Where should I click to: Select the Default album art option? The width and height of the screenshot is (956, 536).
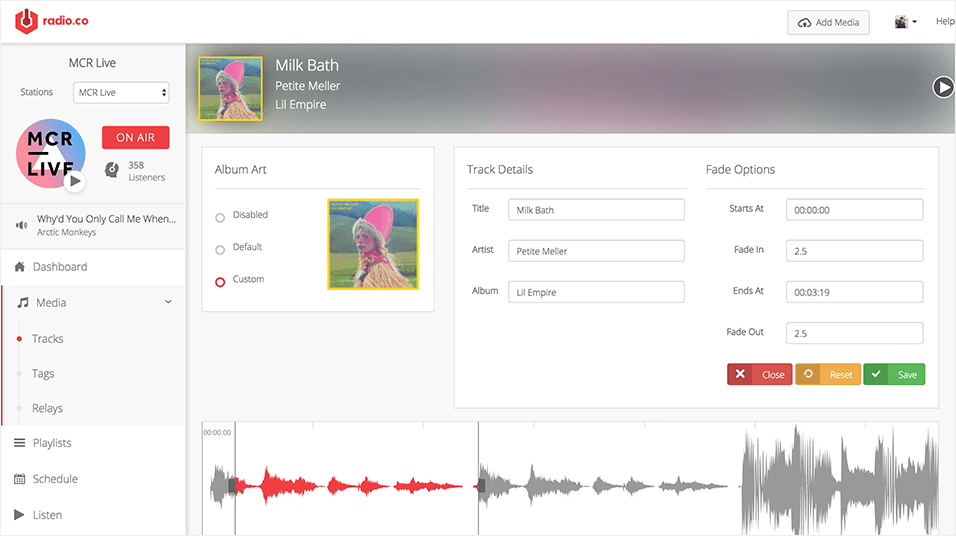tap(220, 249)
